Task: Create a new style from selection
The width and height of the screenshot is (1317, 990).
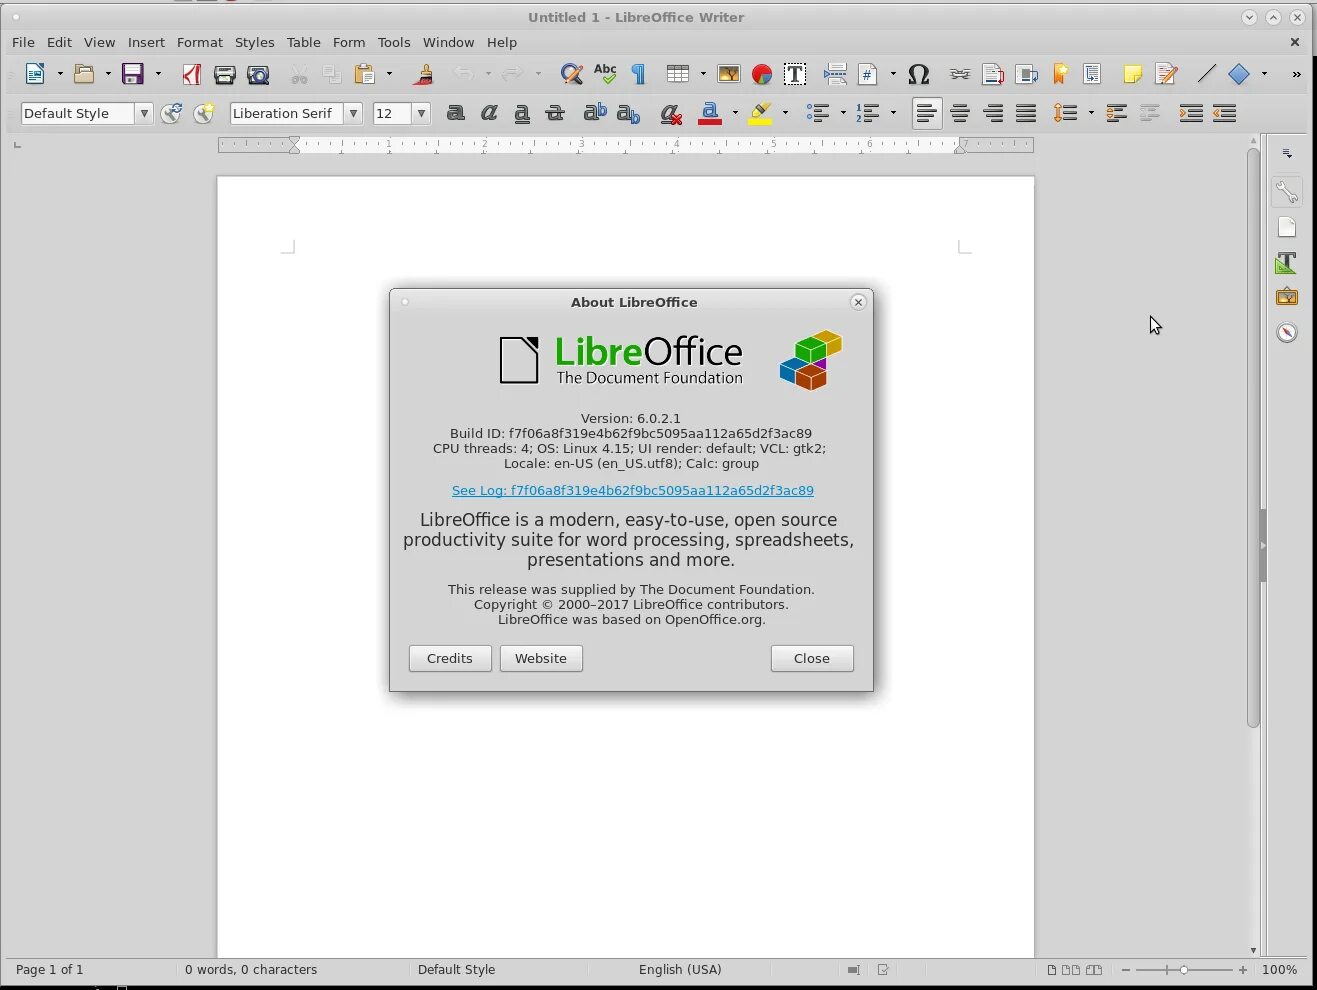Action: (x=204, y=113)
